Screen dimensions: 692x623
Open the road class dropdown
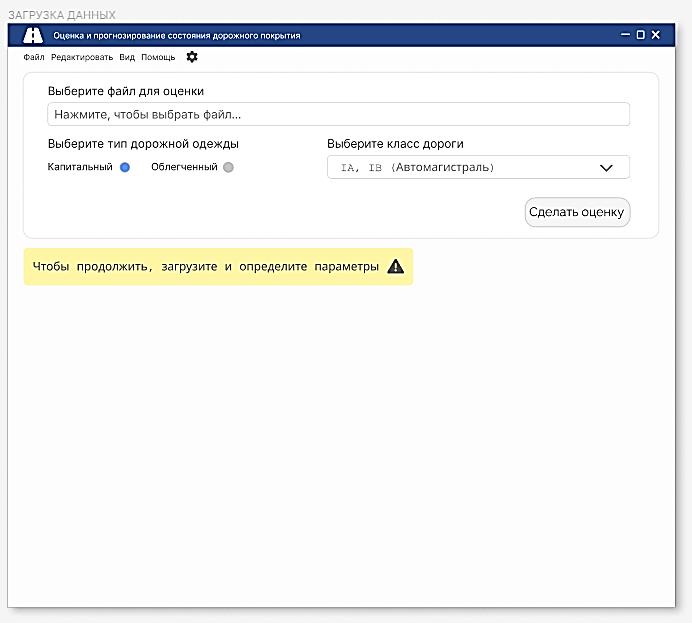(478, 167)
